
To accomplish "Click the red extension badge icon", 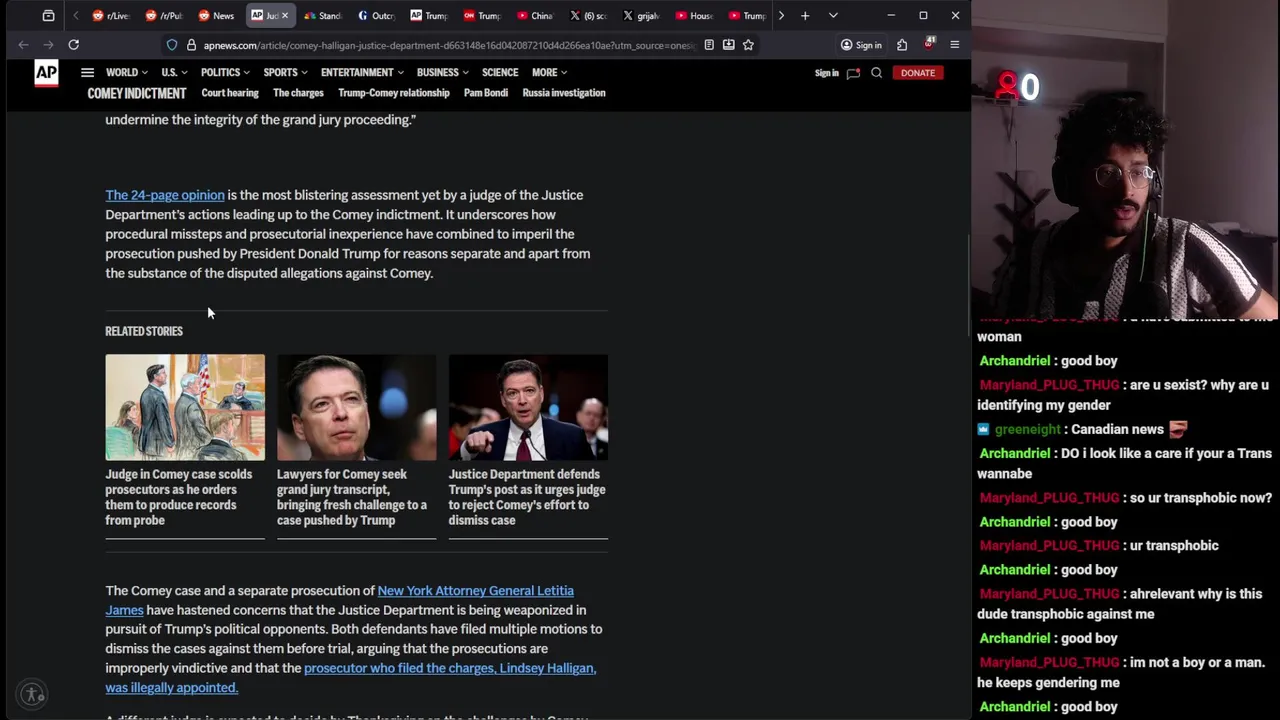I will click(x=928, y=44).
